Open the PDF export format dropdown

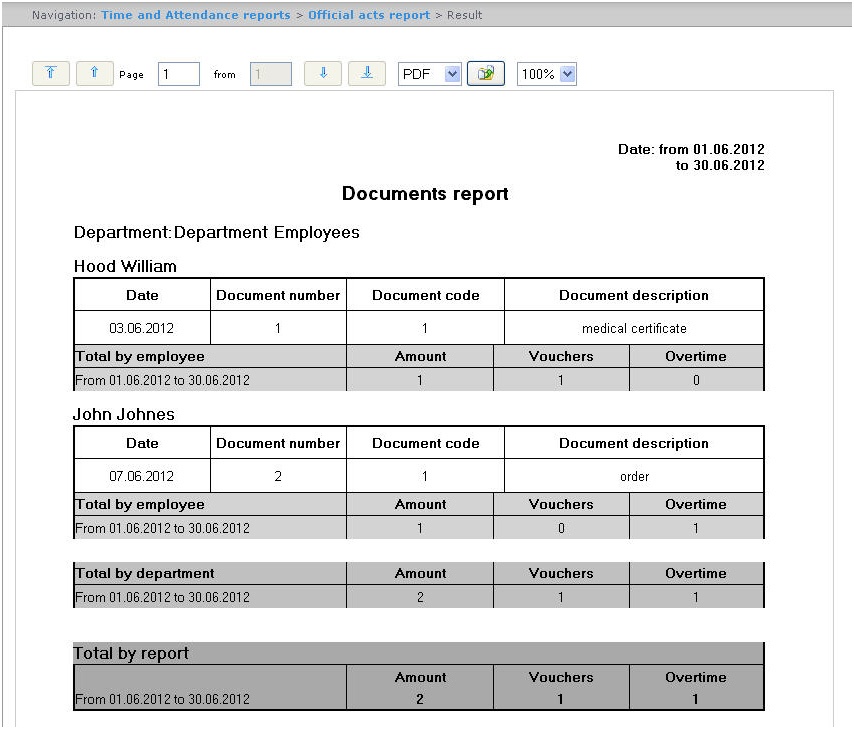(430, 74)
